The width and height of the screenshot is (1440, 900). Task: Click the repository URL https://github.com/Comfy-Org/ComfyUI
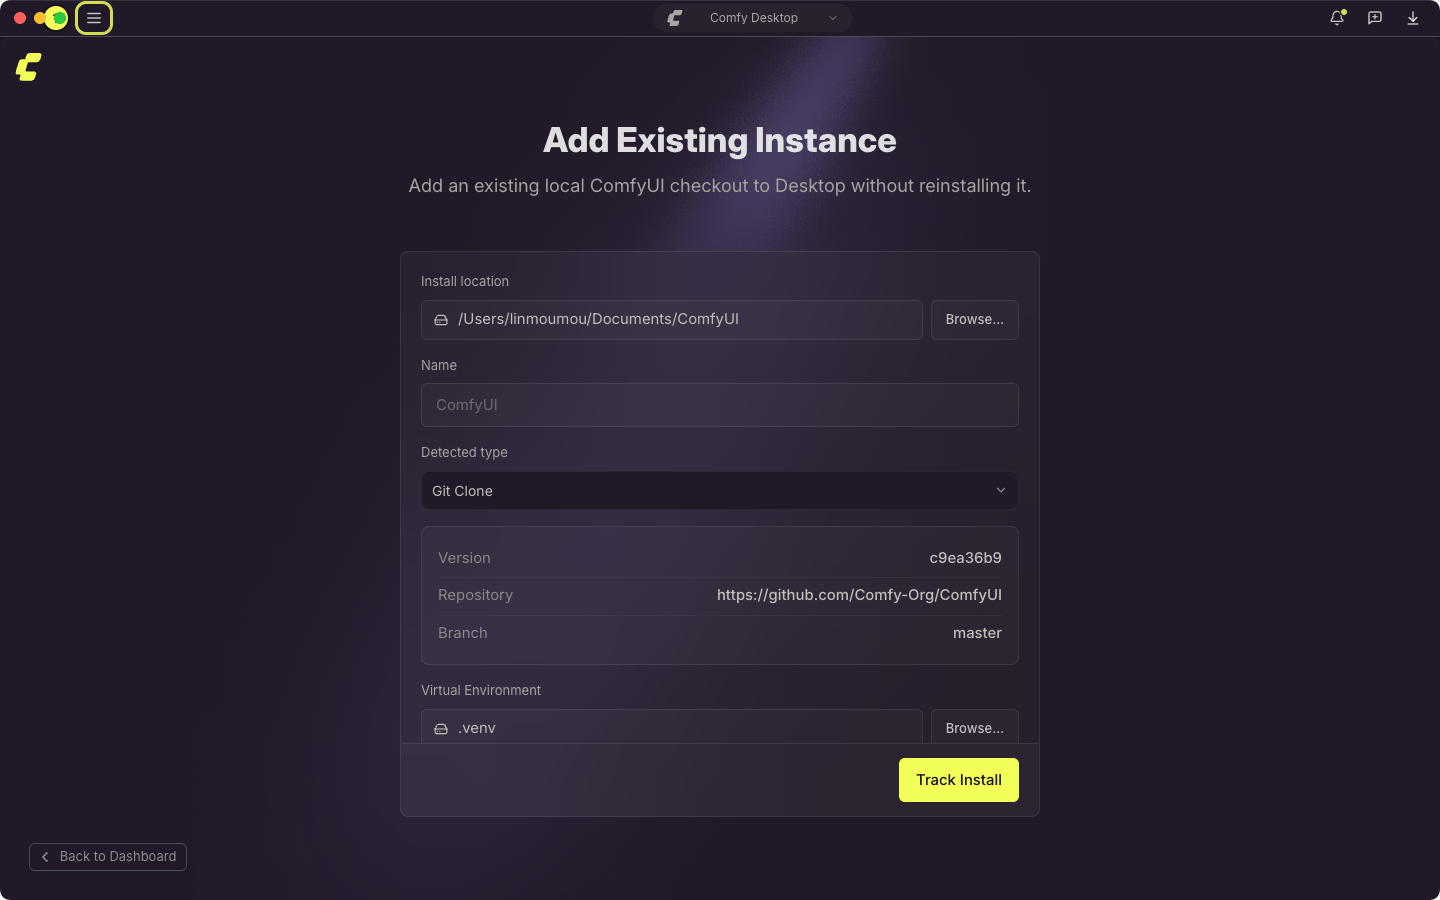point(859,595)
